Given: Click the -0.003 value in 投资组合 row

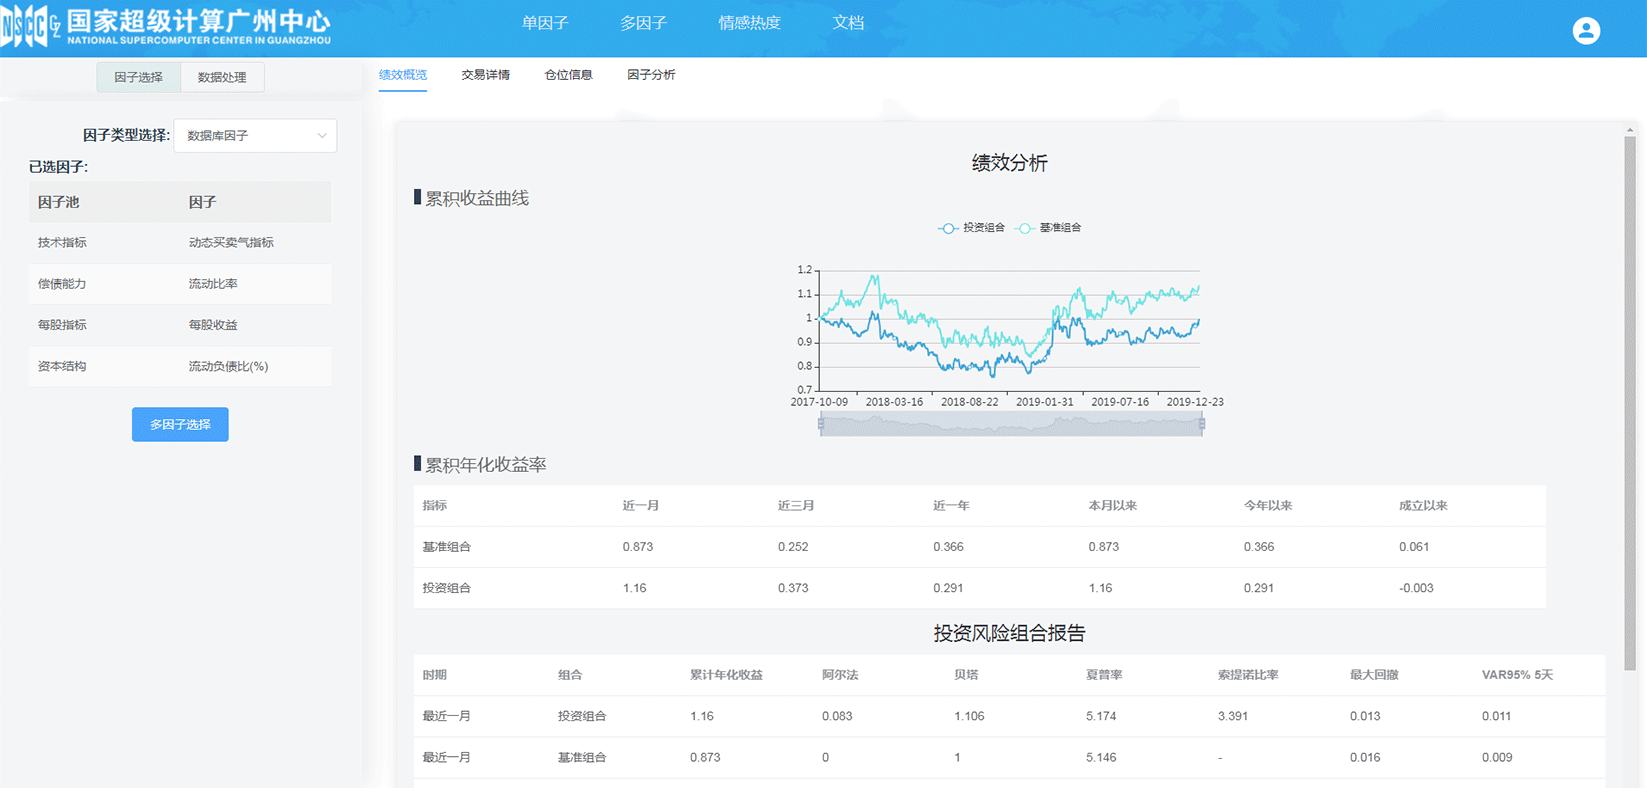Looking at the screenshot, I should tap(1416, 588).
